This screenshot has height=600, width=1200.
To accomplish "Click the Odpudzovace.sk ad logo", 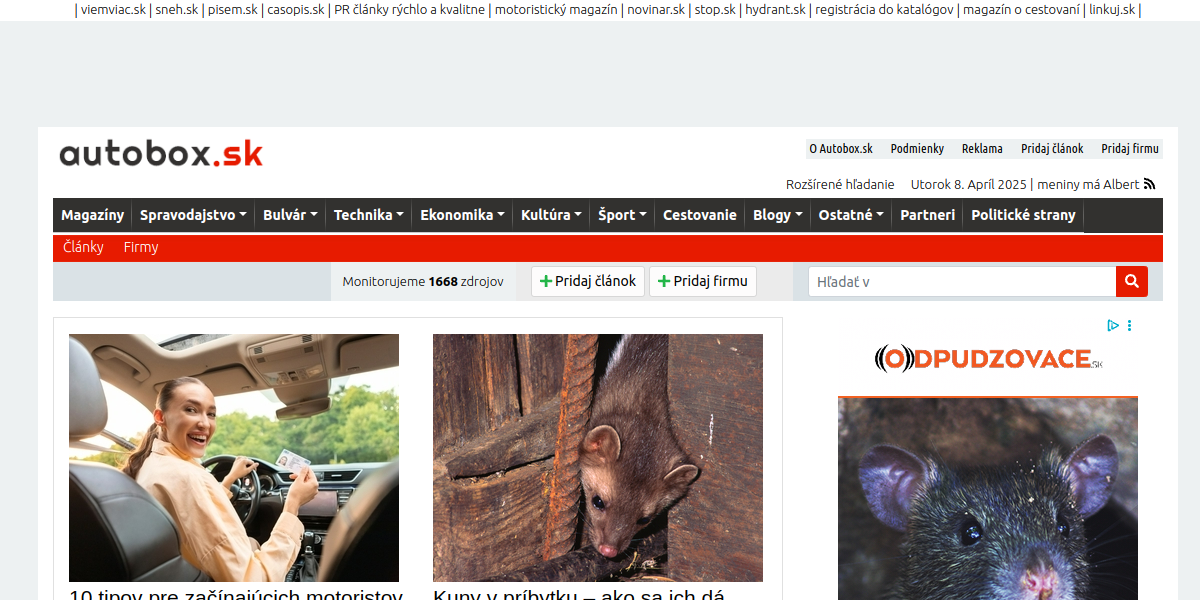I will click(988, 359).
